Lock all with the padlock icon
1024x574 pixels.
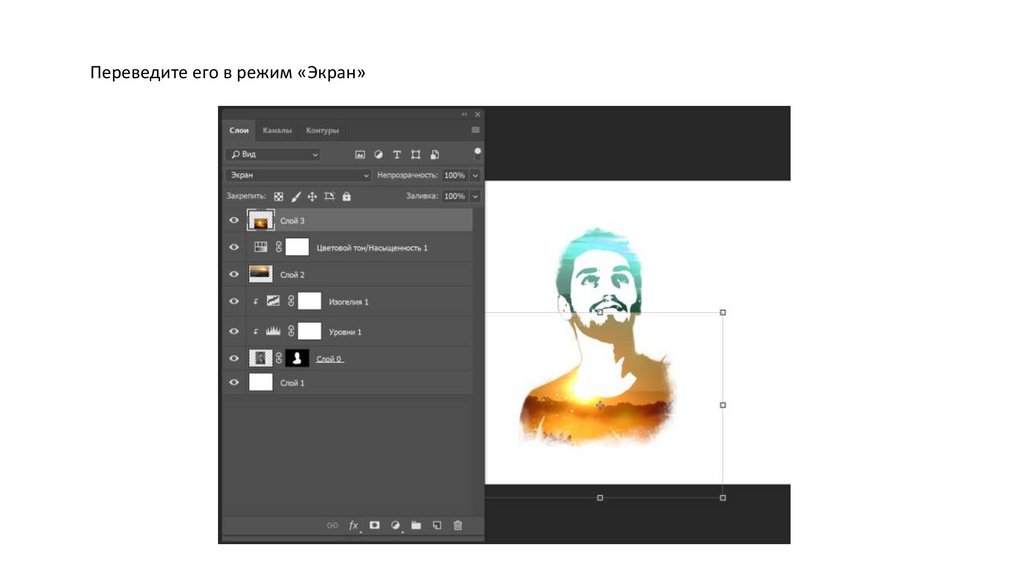pos(346,197)
